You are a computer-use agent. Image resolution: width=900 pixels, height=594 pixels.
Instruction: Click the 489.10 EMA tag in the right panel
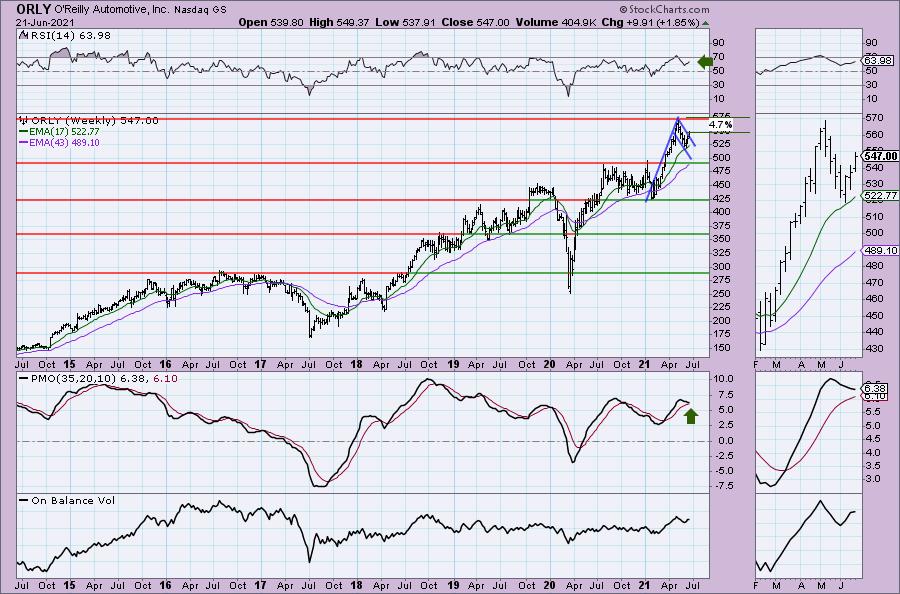click(880, 251)
